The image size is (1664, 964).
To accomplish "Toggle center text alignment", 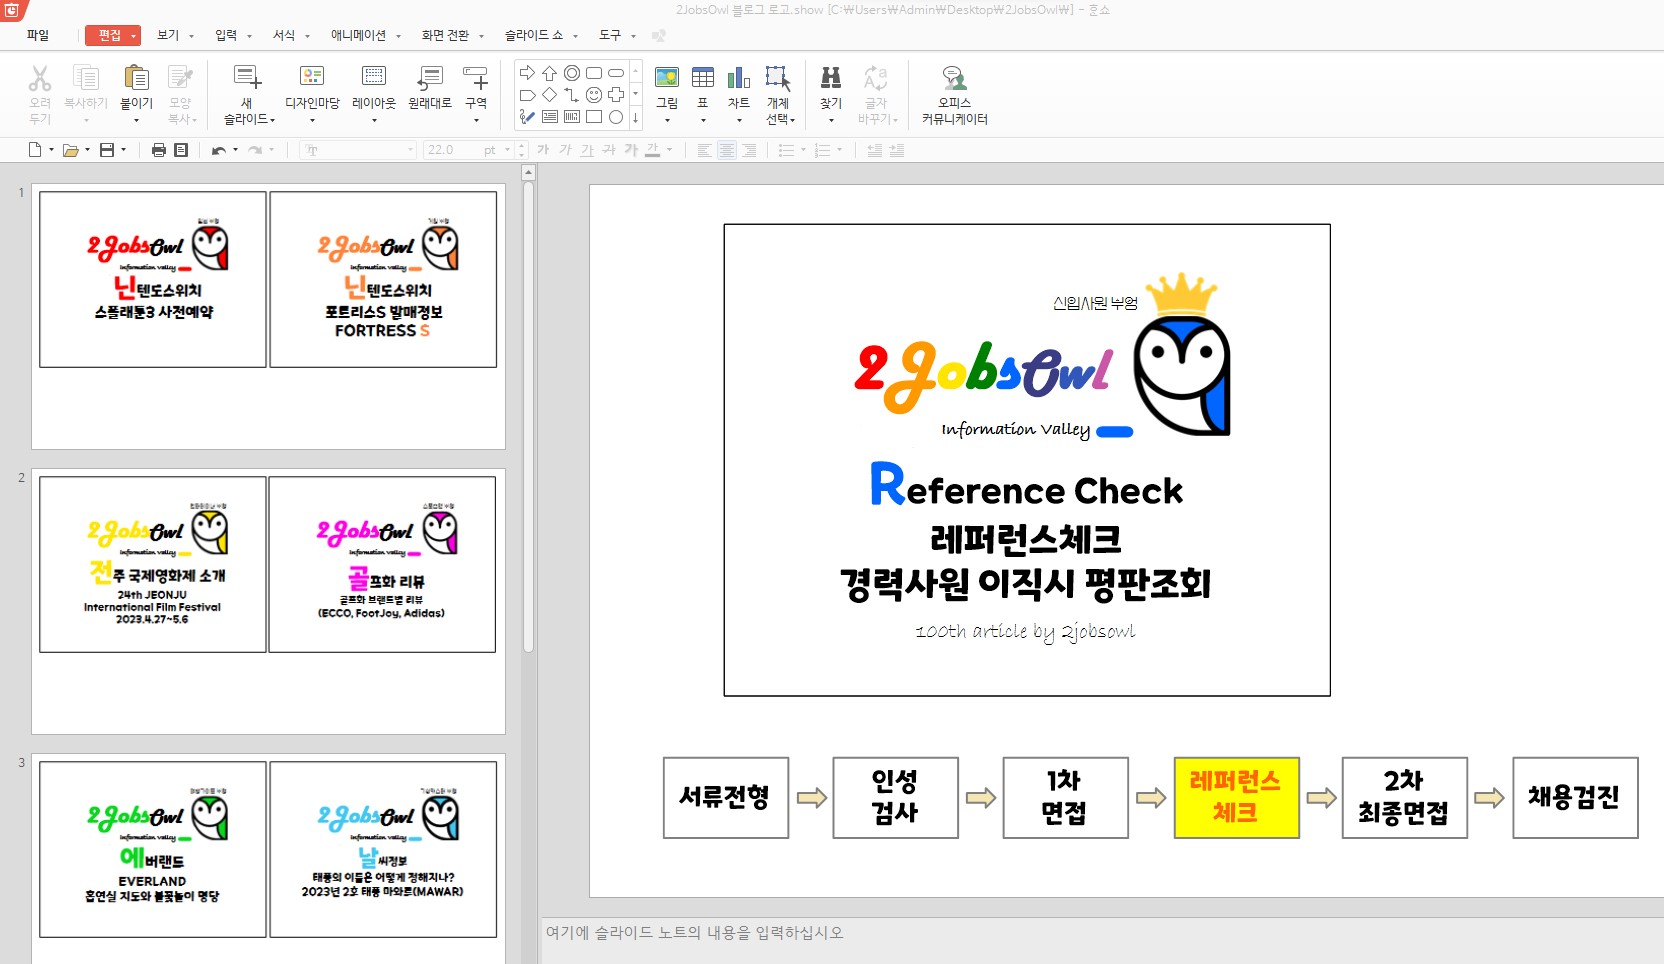I will tap(727, 150).
